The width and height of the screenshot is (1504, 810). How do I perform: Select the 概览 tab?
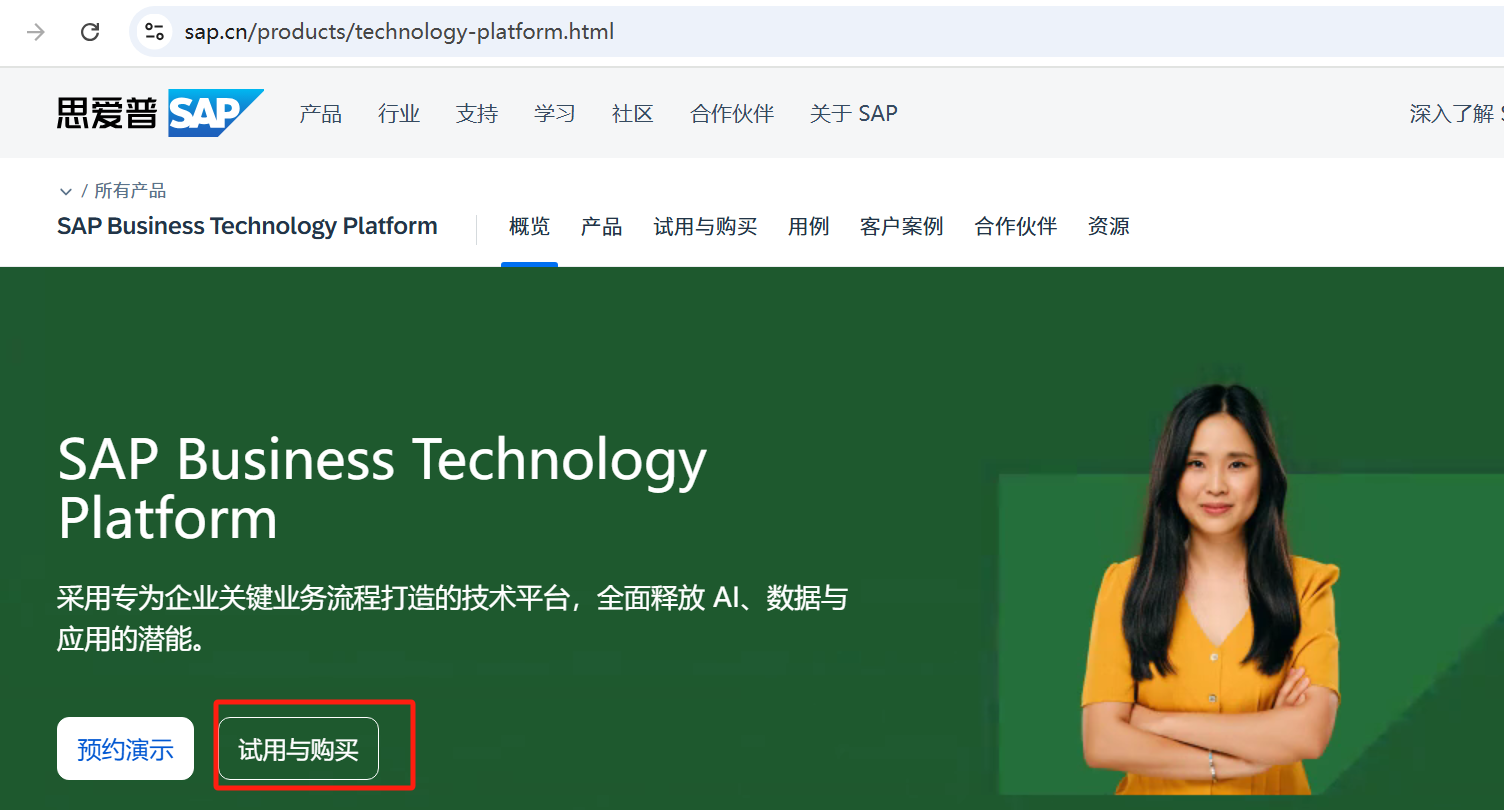529,227
